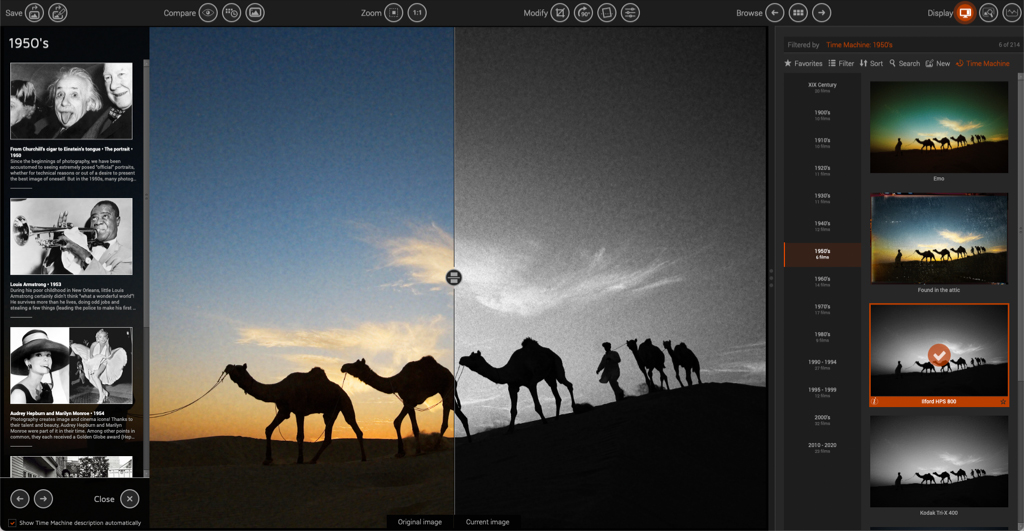Image resolution: width=1024 pixels, height=531 pixels.
Task: Click the split-view divider handle
Action: [454, 277]
